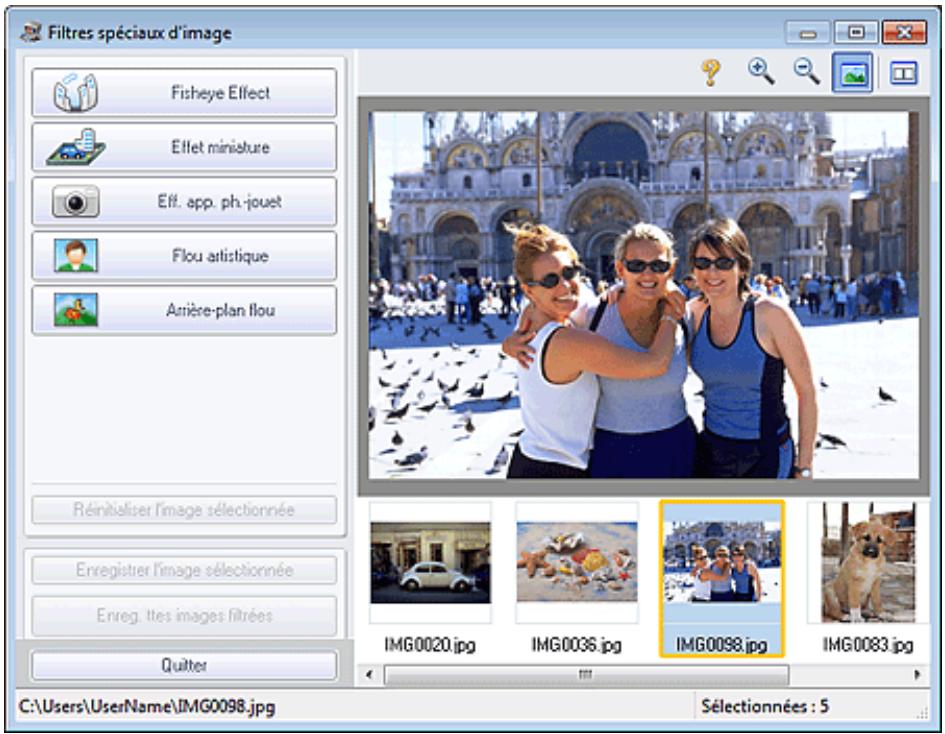This screenshot has width=945, height=734.
Task: Switch to side-by-side compare view
Action: (x=903, y=73)
